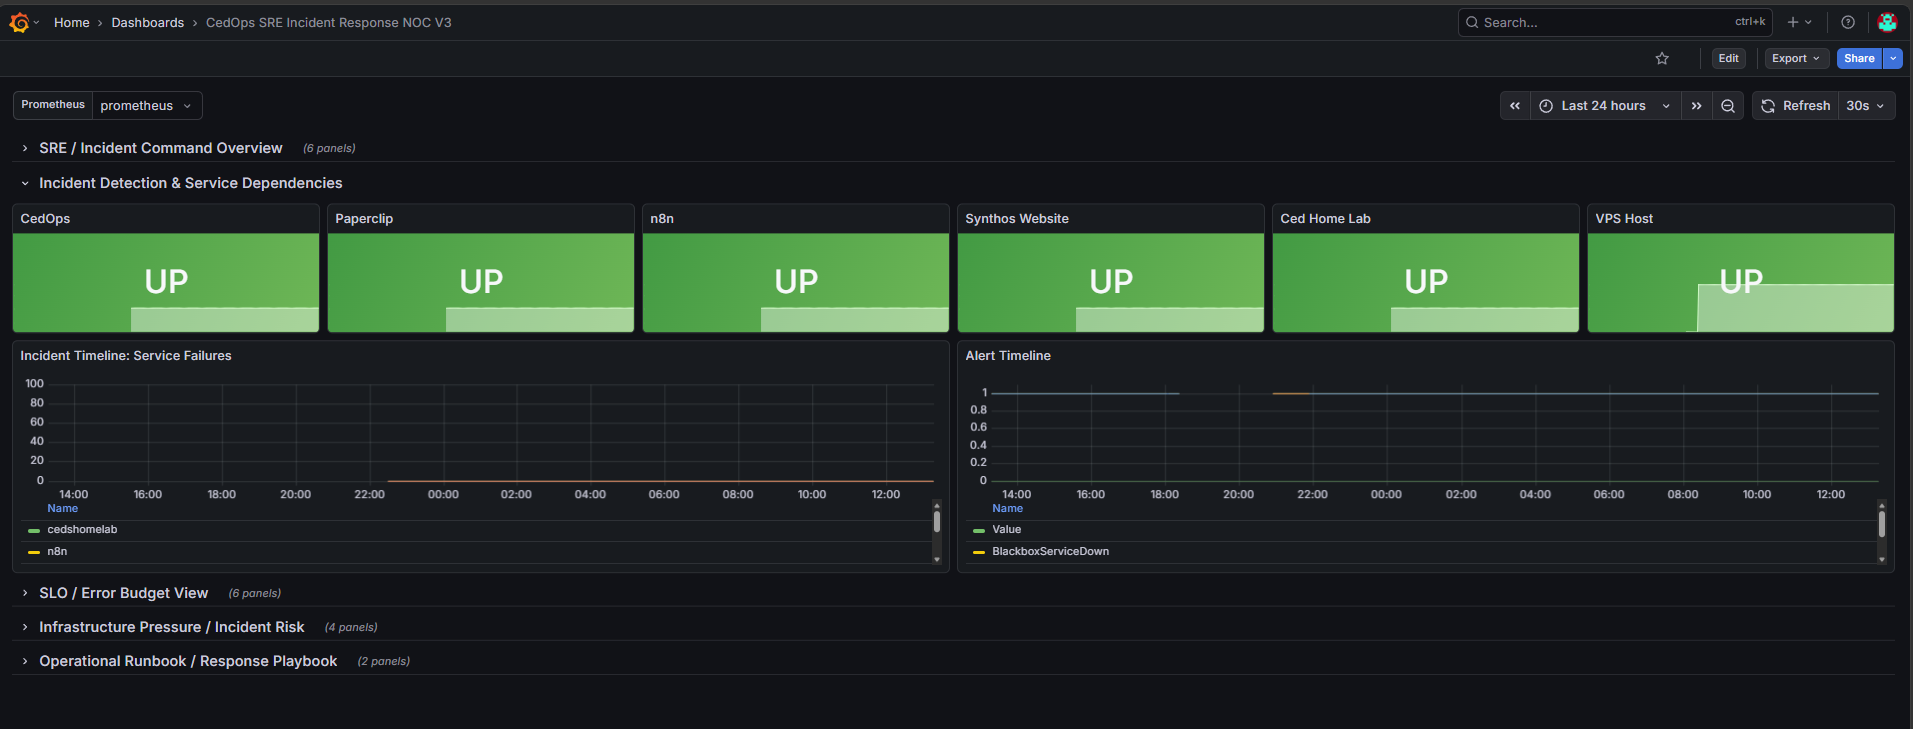
Task: Expand SLO / Error Budget View row
Action: 123,593
